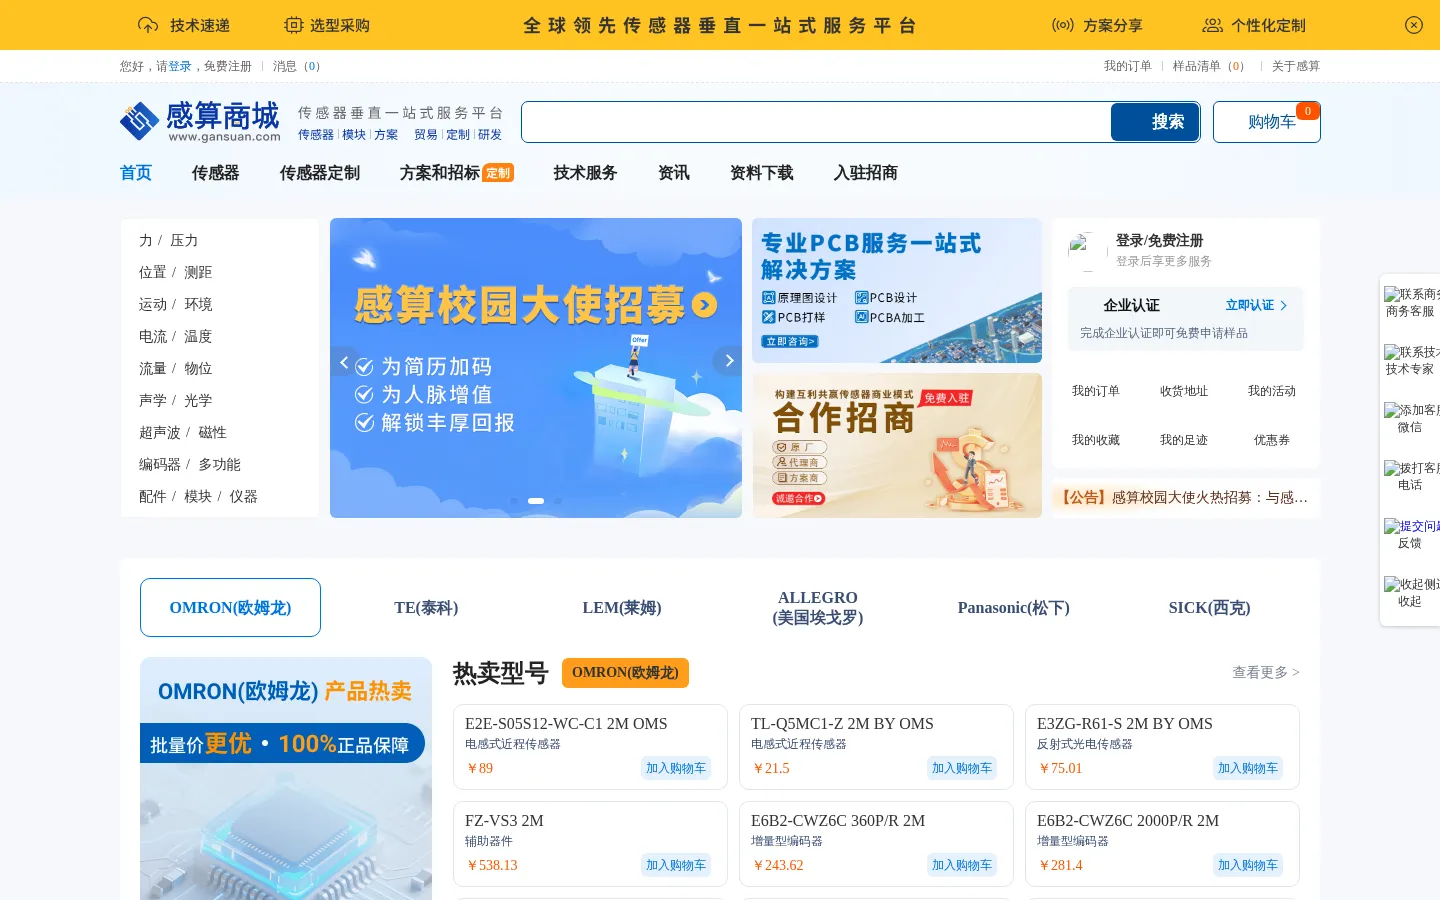Viewport: 1440px width, 900px height.
Task: Open 关于感算 link
Action: pos(1296,66)
